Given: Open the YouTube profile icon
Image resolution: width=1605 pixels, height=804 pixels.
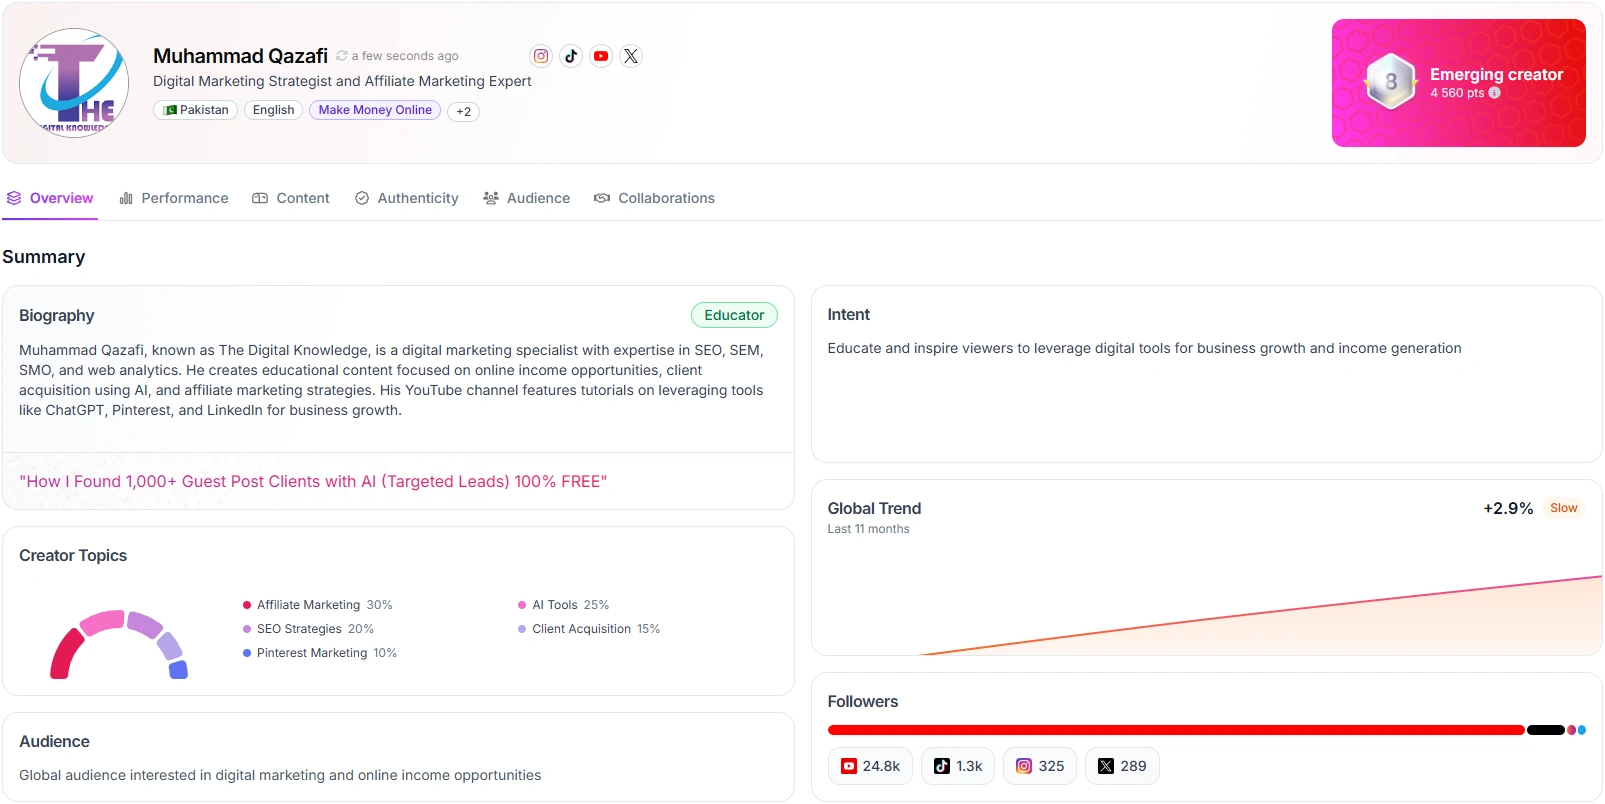Looking at the screenshot, I should click(601, 56).
